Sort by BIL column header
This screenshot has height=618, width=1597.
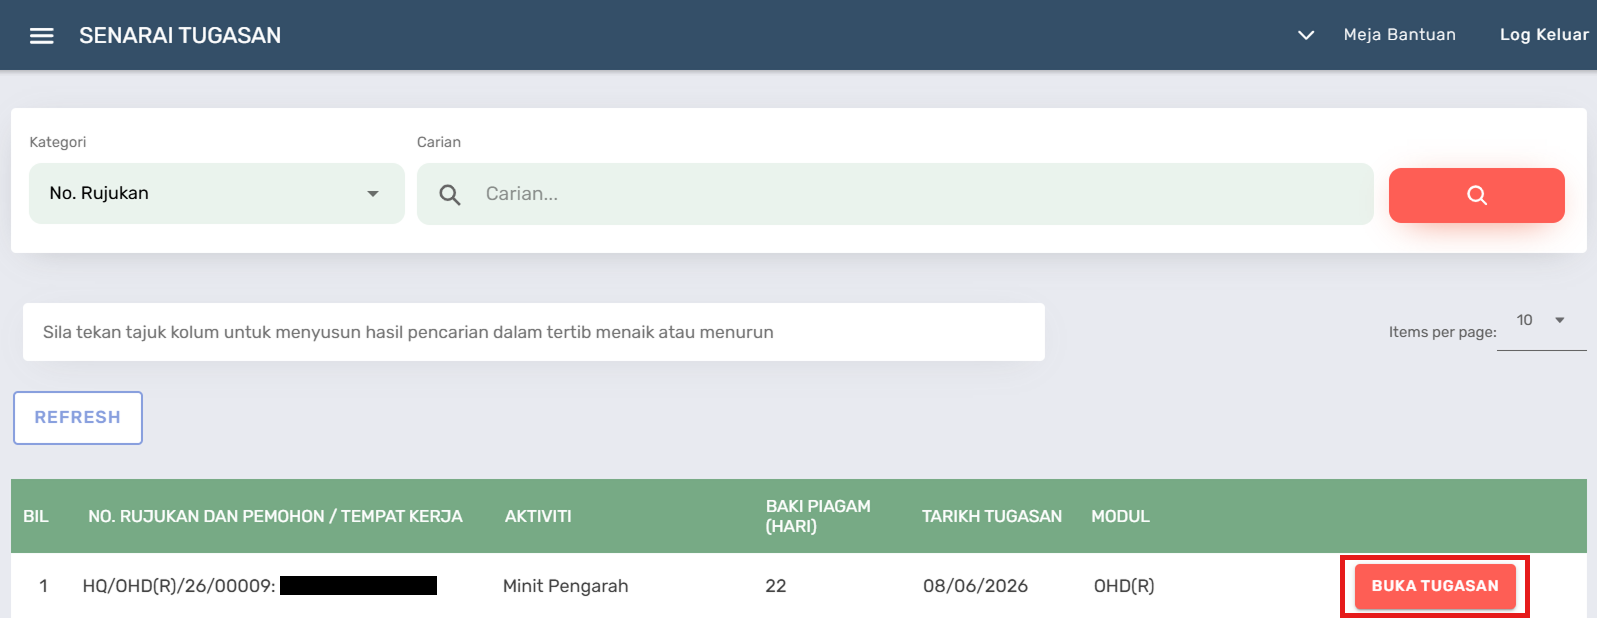(x=36, y=516)
